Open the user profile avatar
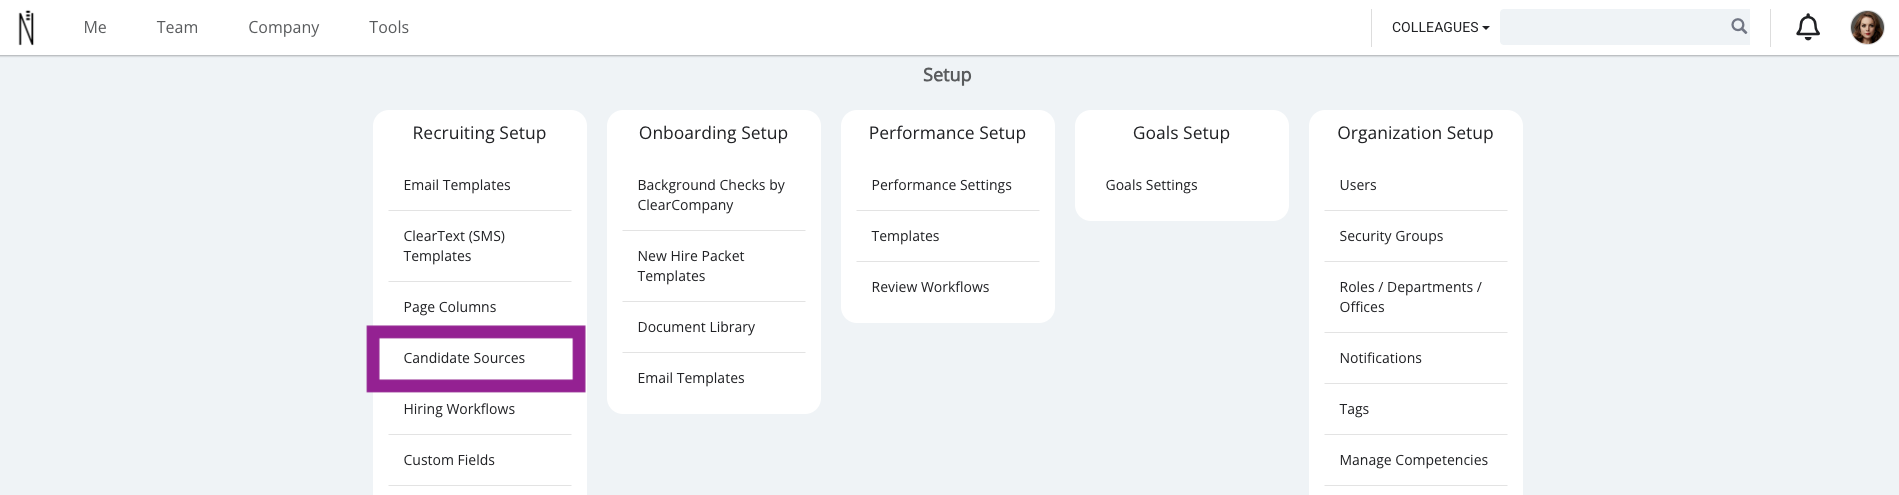Image resolution: width=1899 pixels, height=495 pixels. [x=1867, y=27]
